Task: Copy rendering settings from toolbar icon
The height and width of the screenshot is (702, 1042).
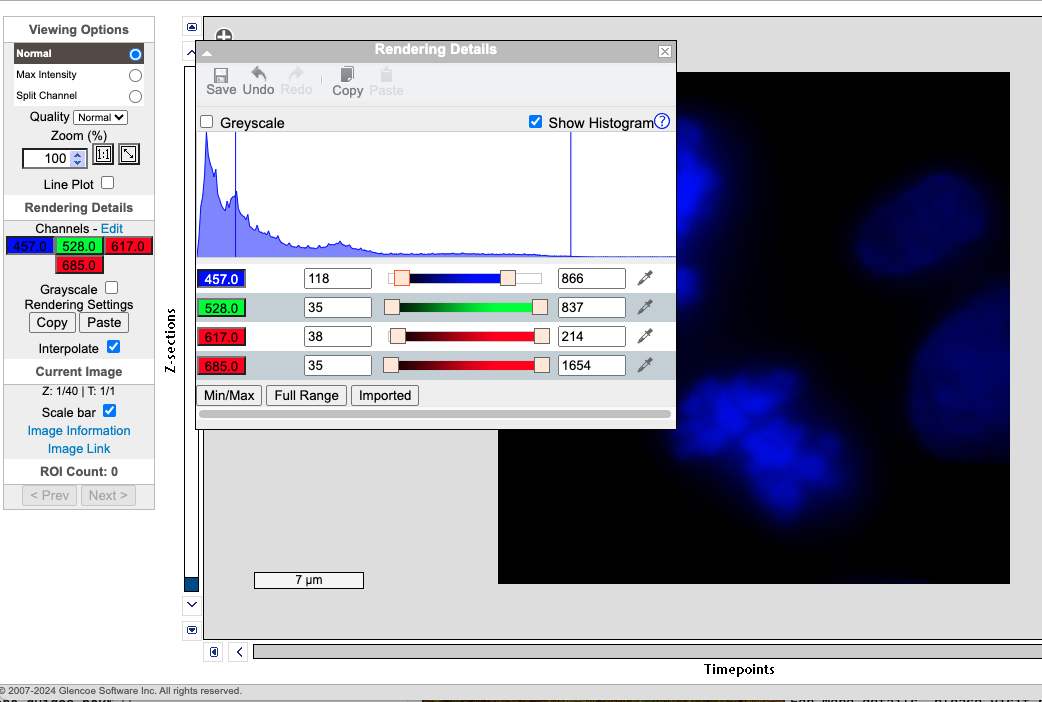Action: (347, 82)
